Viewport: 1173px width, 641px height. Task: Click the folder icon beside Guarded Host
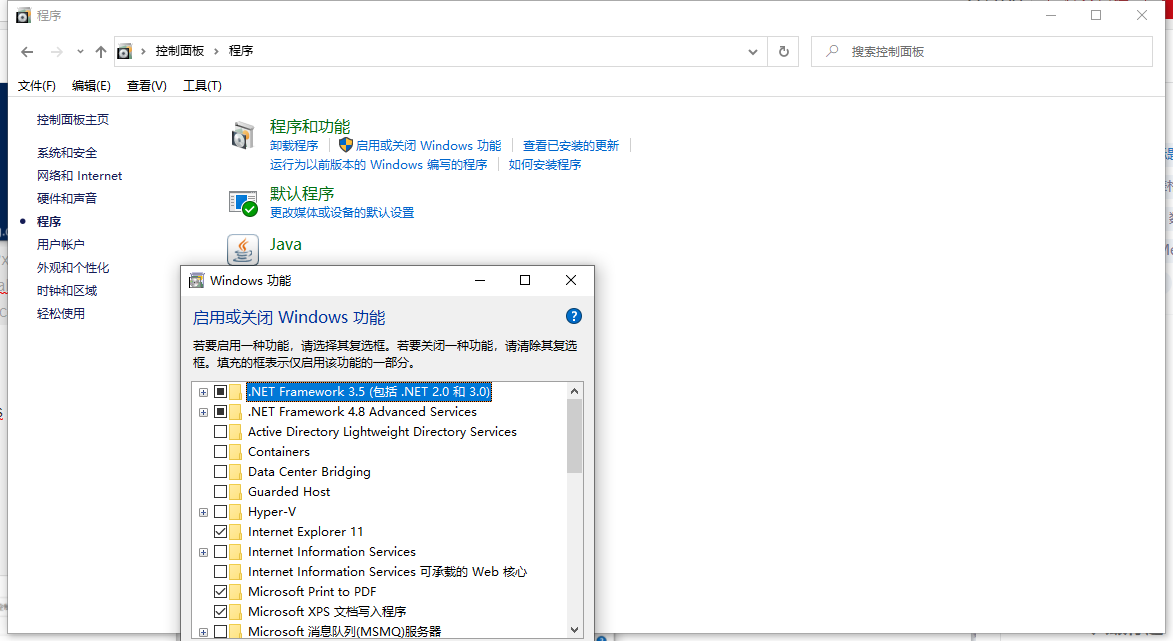[236, 491]
